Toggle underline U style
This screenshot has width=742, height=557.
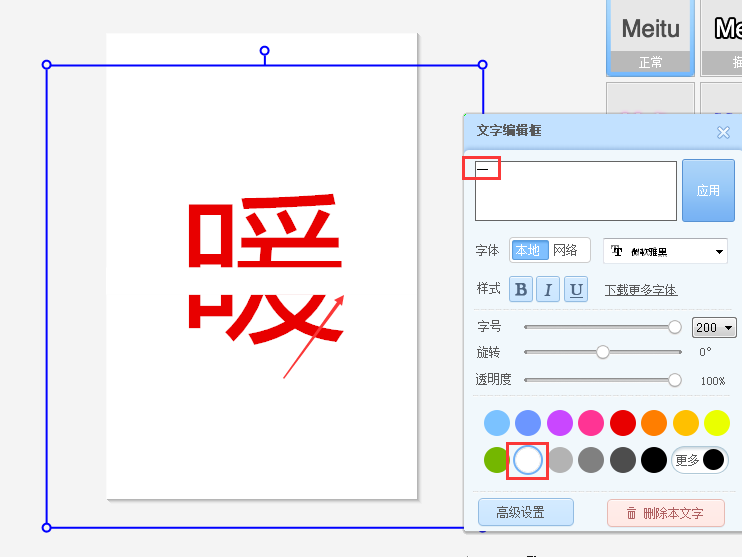pyautogui.click(x=576, y=289)
